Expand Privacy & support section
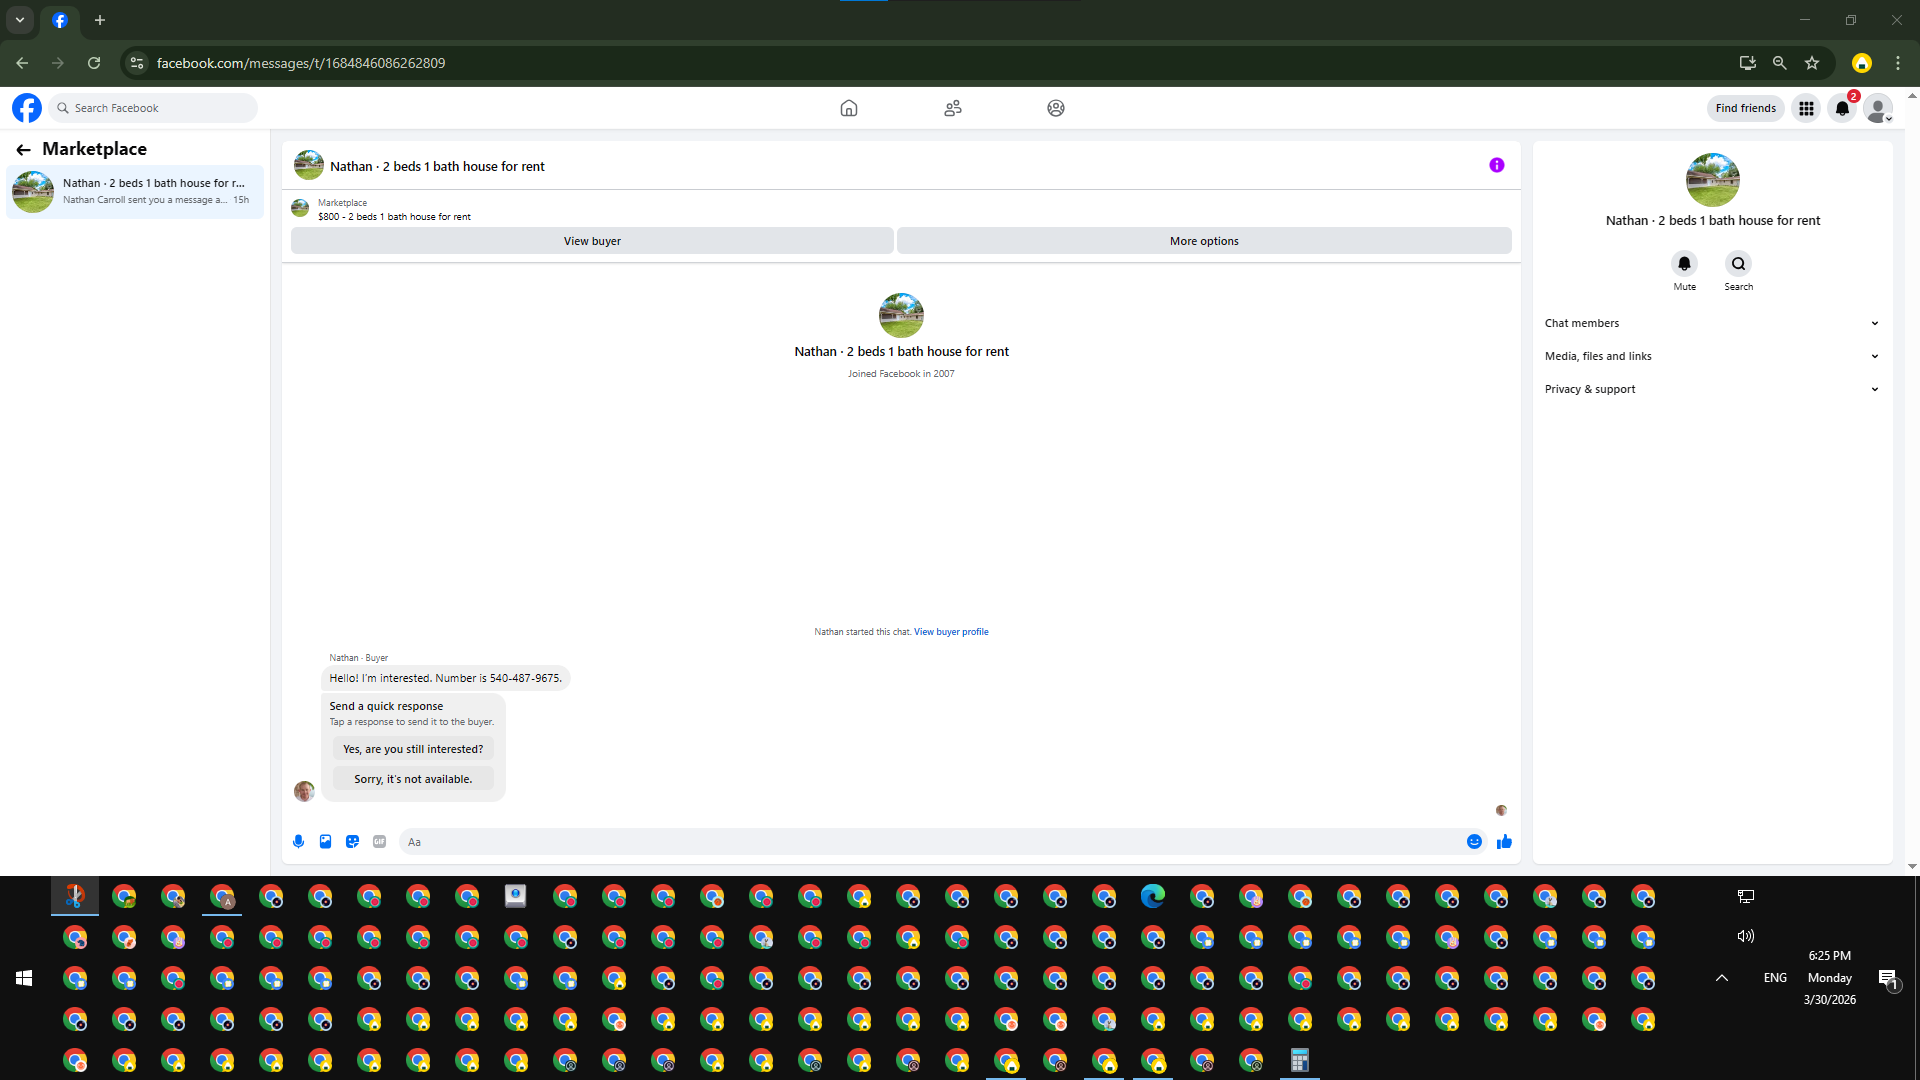Screen dimensions: 1920x1080 (x=1711, y=389)
